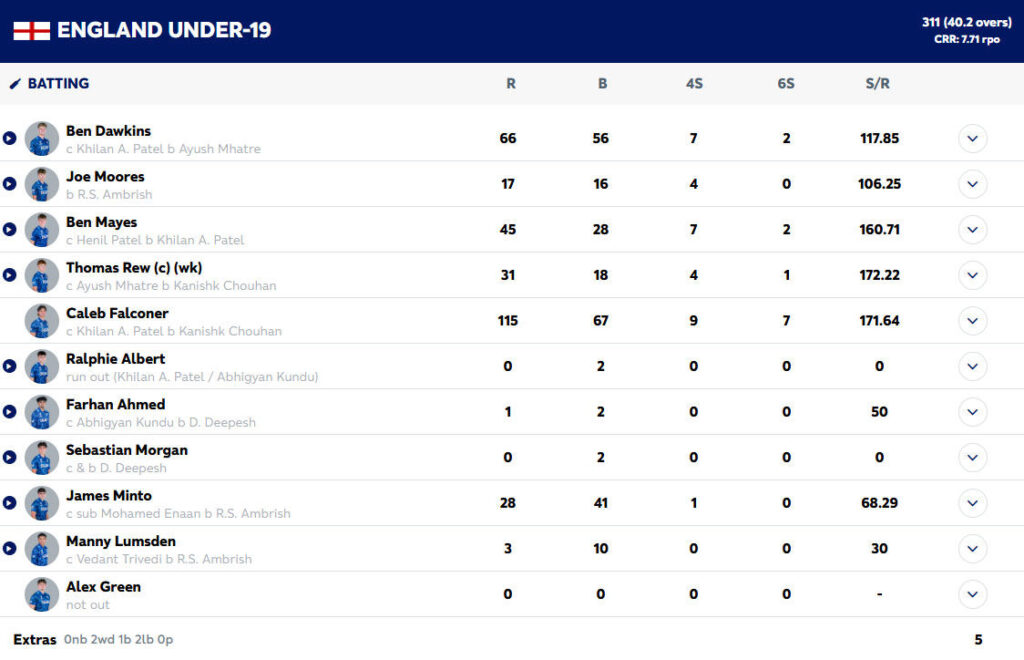Expand Caleb Falconer innings details
This screenshot has width=1024, height=660.
[x=972, y=321]
